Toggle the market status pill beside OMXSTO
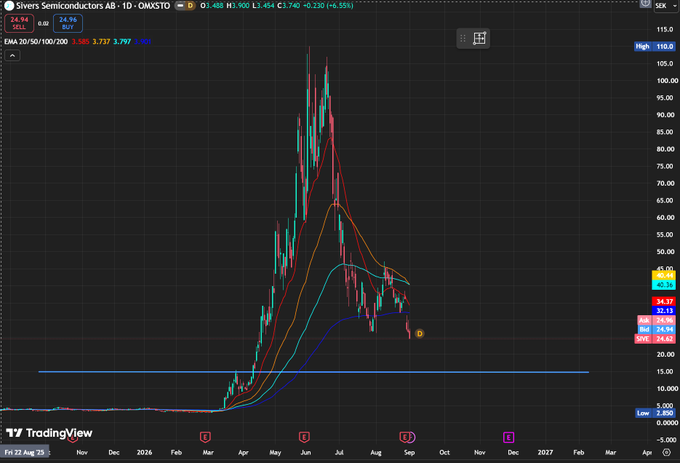 180,6
